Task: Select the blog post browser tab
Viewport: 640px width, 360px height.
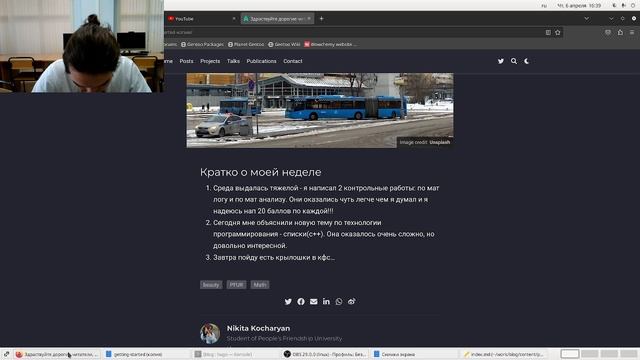Action: 277,19
